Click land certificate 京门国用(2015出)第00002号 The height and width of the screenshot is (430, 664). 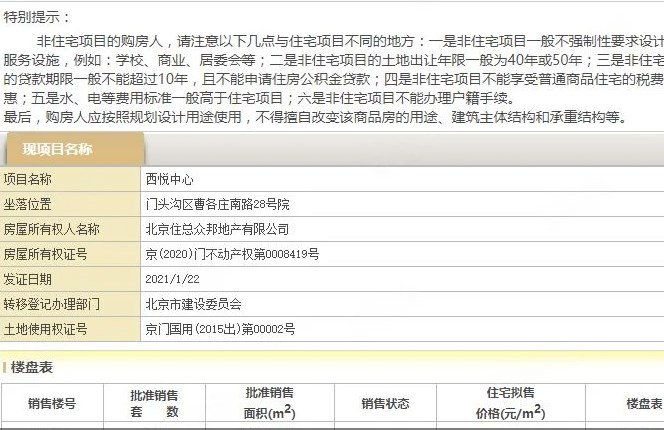220,328
